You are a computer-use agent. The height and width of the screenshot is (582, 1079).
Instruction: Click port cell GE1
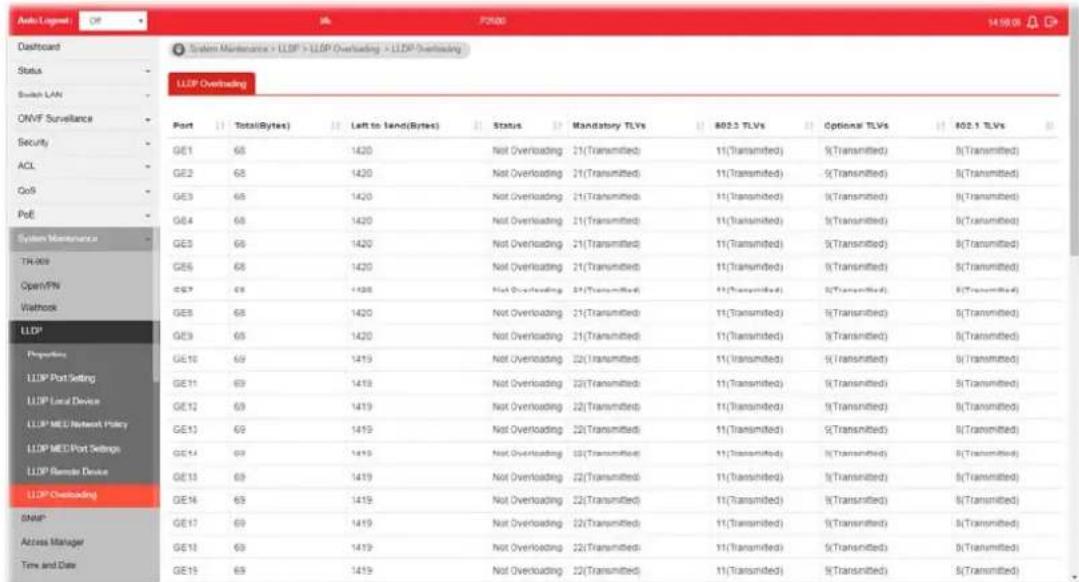[182, 151]
